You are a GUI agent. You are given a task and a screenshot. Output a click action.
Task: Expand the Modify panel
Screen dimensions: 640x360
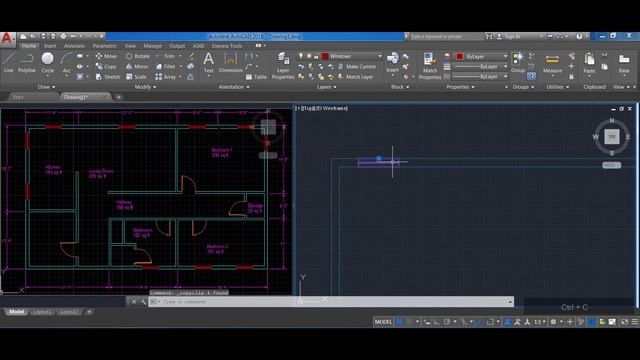click(145, 87)
